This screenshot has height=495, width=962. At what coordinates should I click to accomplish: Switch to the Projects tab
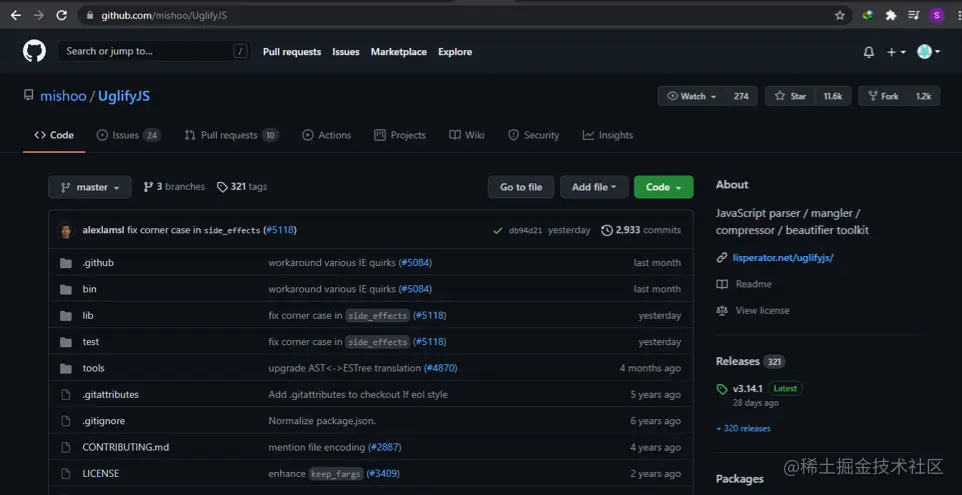click(400, 136)
